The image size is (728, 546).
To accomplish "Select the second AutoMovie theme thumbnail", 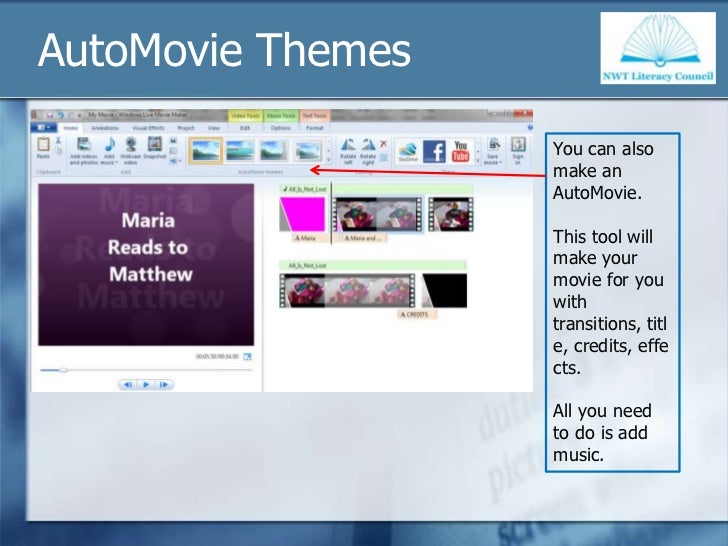I will coord(240,150).
